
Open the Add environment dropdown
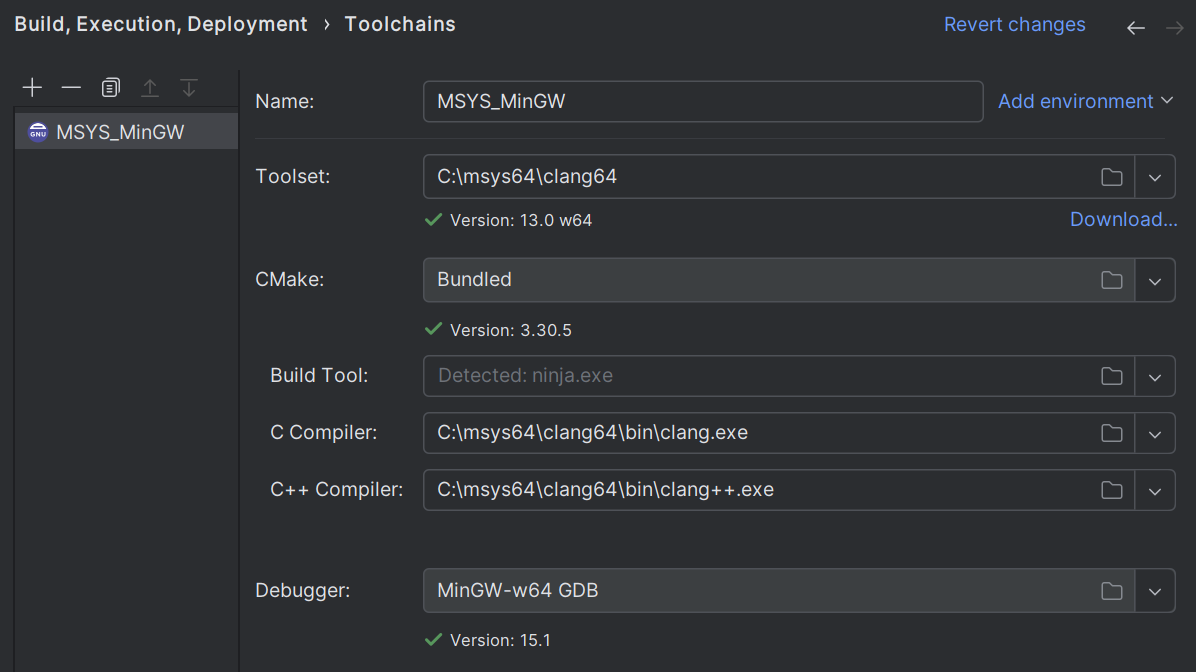(1085, 101)
